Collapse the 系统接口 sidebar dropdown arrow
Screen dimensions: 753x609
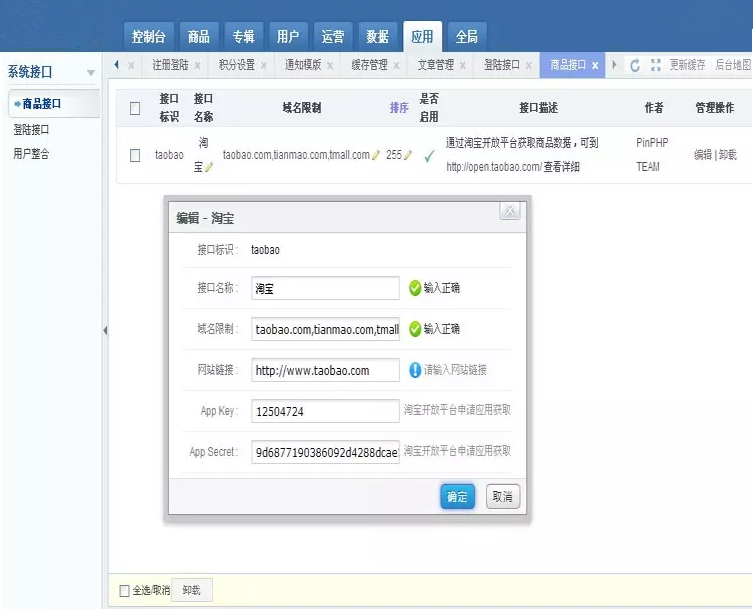click(x=91, y=73)
